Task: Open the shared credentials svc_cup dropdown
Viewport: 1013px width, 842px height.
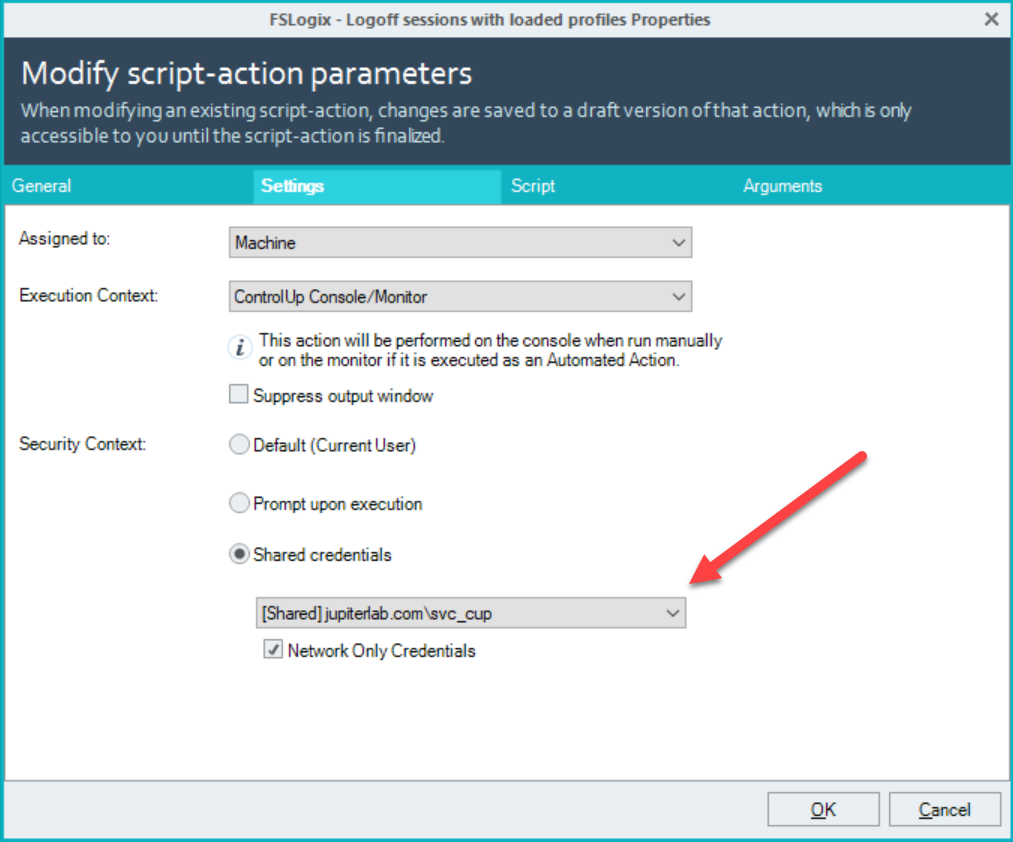Action: coord(470,613)
